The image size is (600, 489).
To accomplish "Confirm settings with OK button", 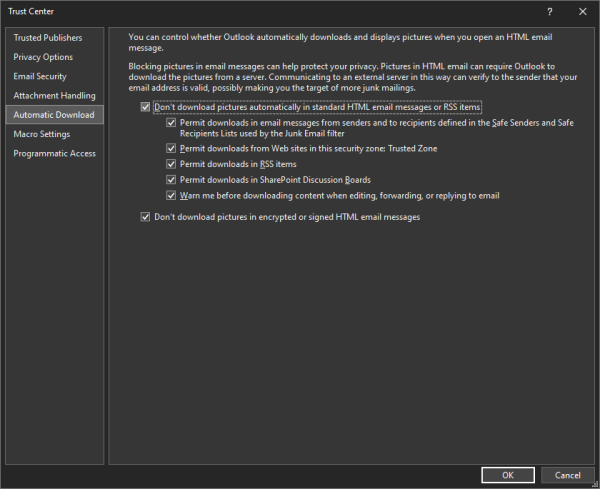I will coord(508,475).
